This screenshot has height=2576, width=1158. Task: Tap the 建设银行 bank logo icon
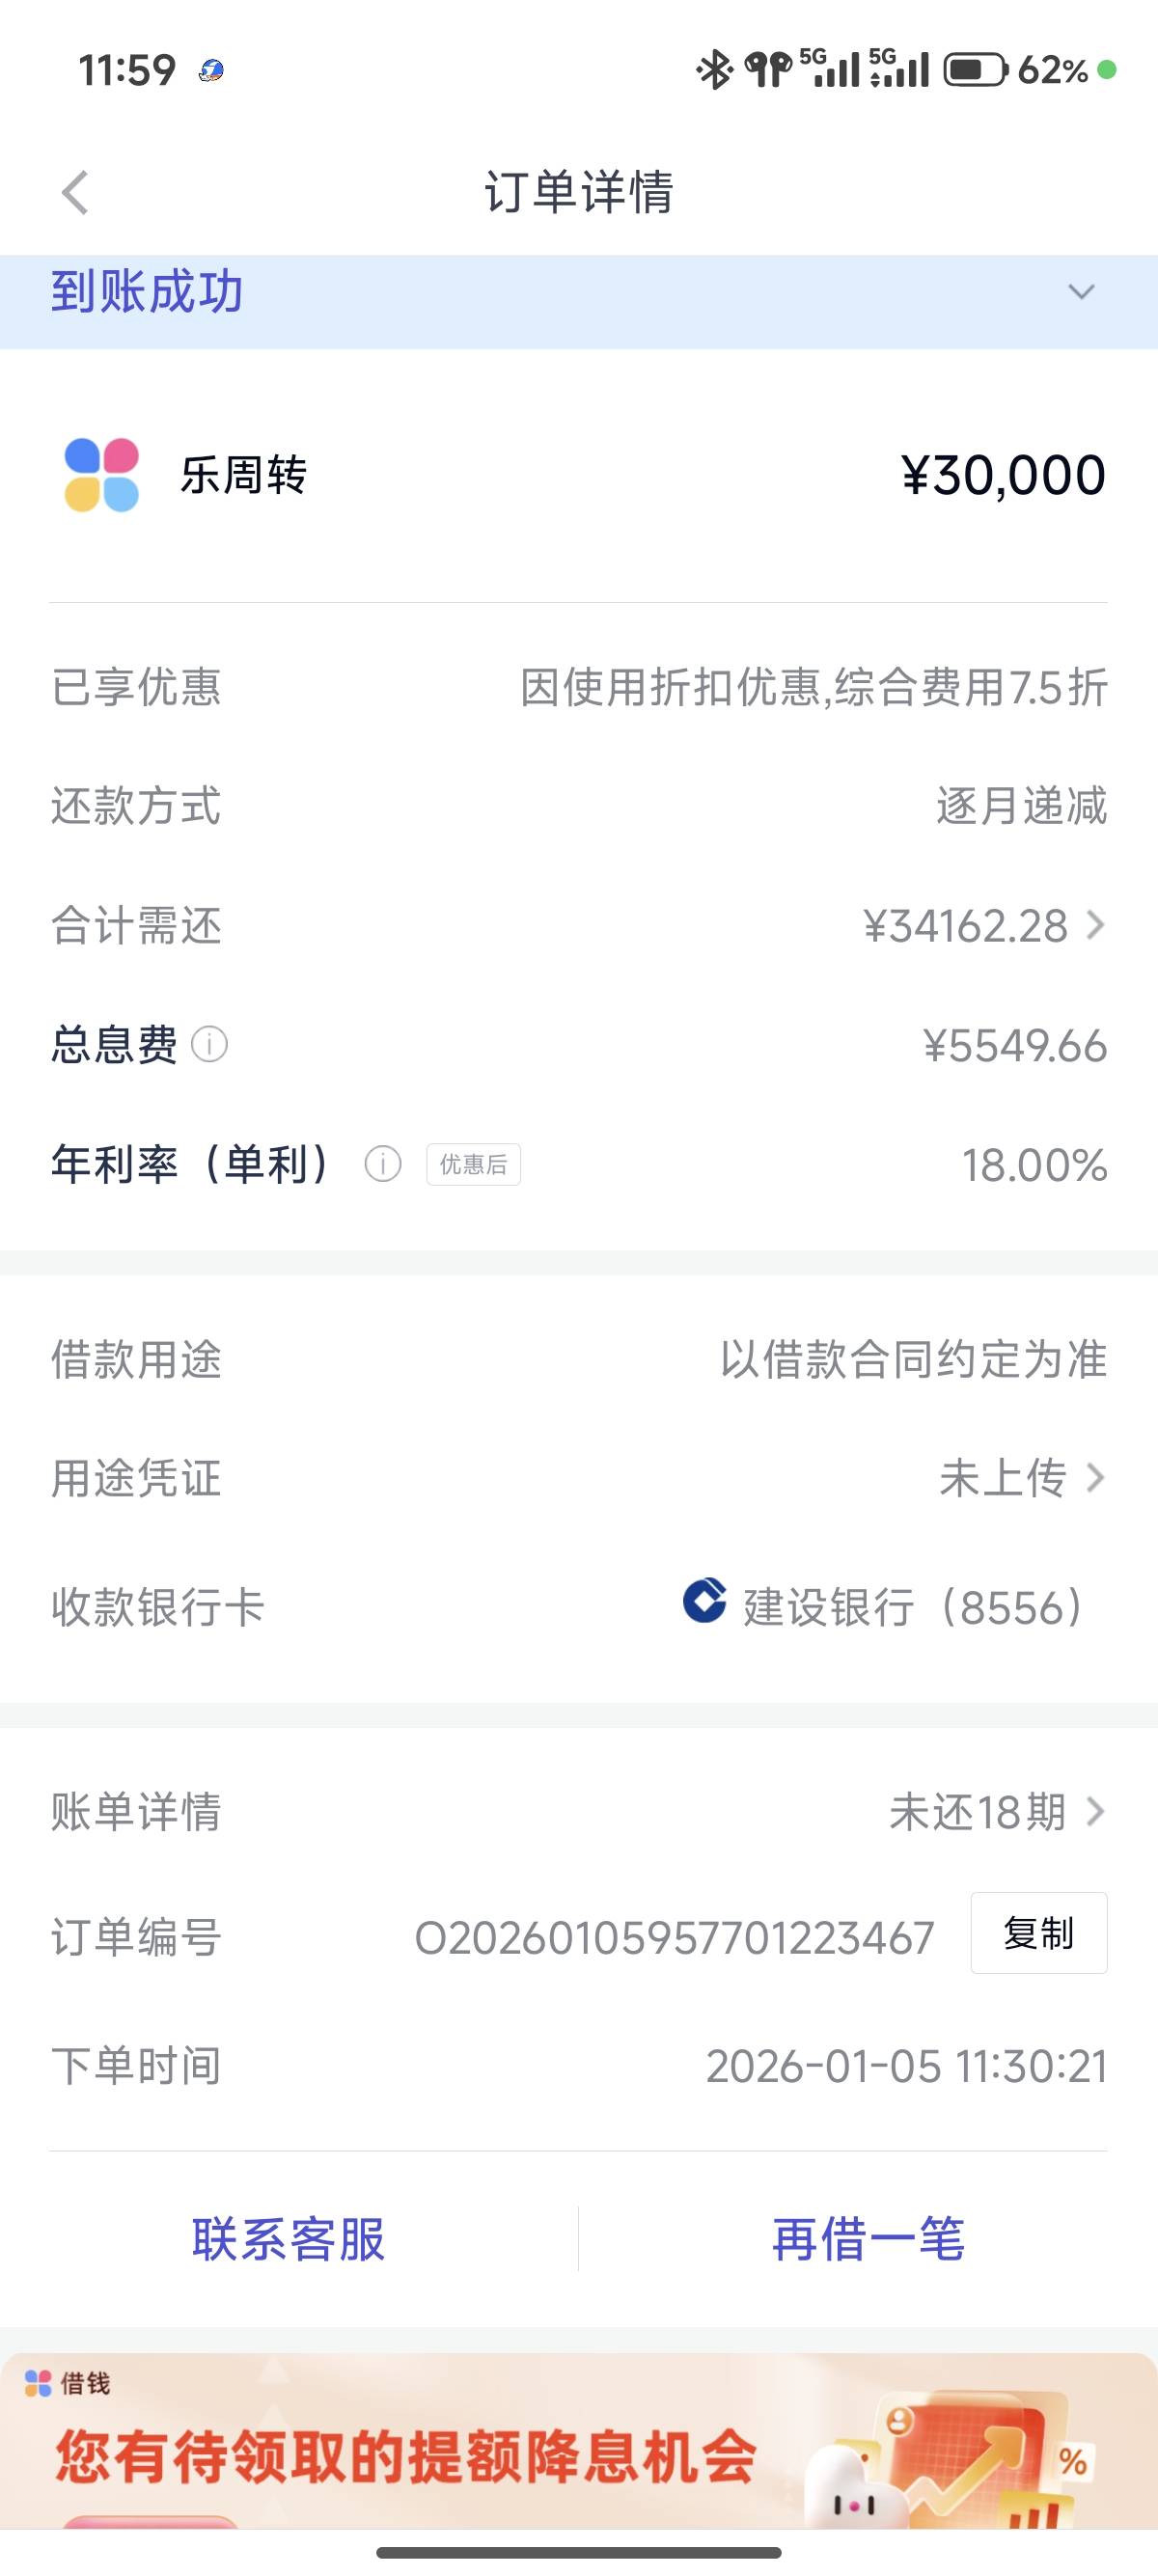[704, 1600]
